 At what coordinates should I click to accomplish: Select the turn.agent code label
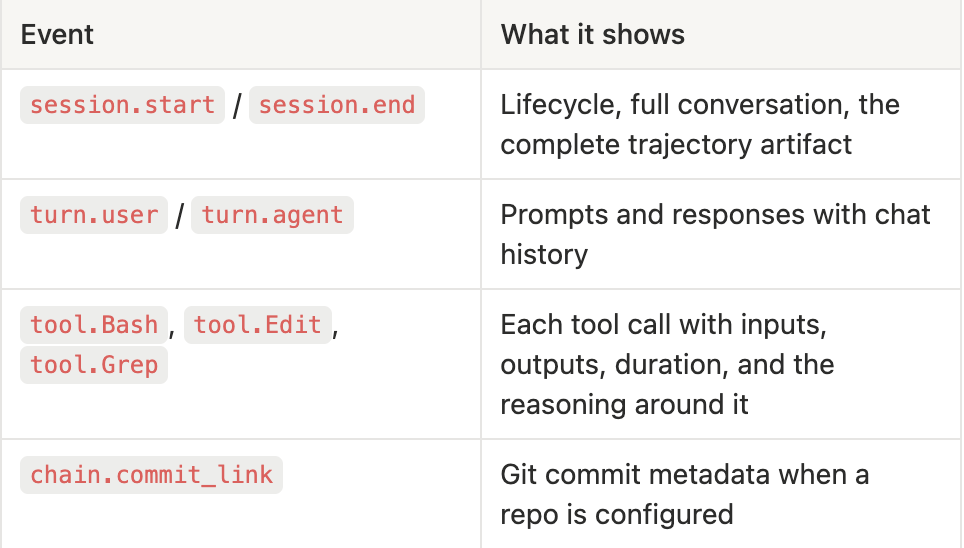(272, 215)
